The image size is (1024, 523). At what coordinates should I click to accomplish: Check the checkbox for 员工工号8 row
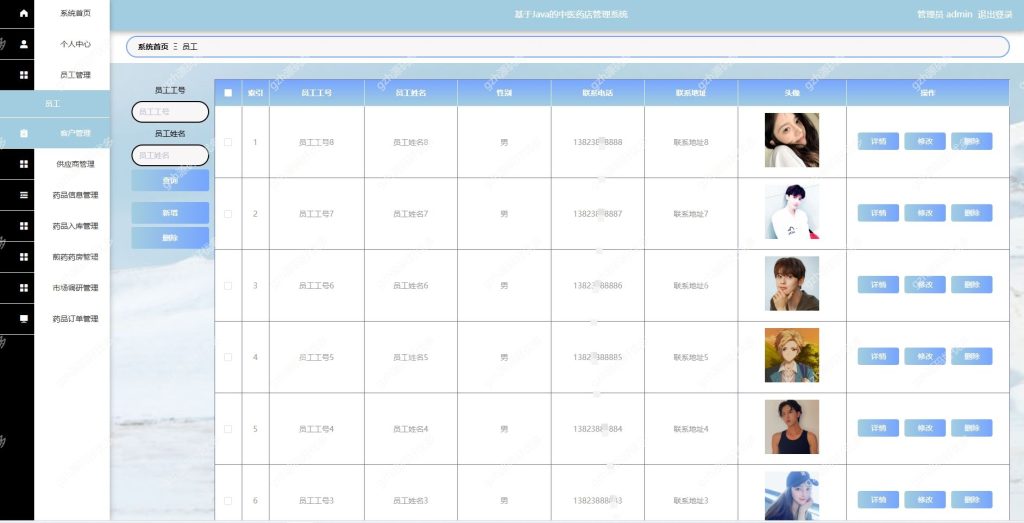[228, 142]
